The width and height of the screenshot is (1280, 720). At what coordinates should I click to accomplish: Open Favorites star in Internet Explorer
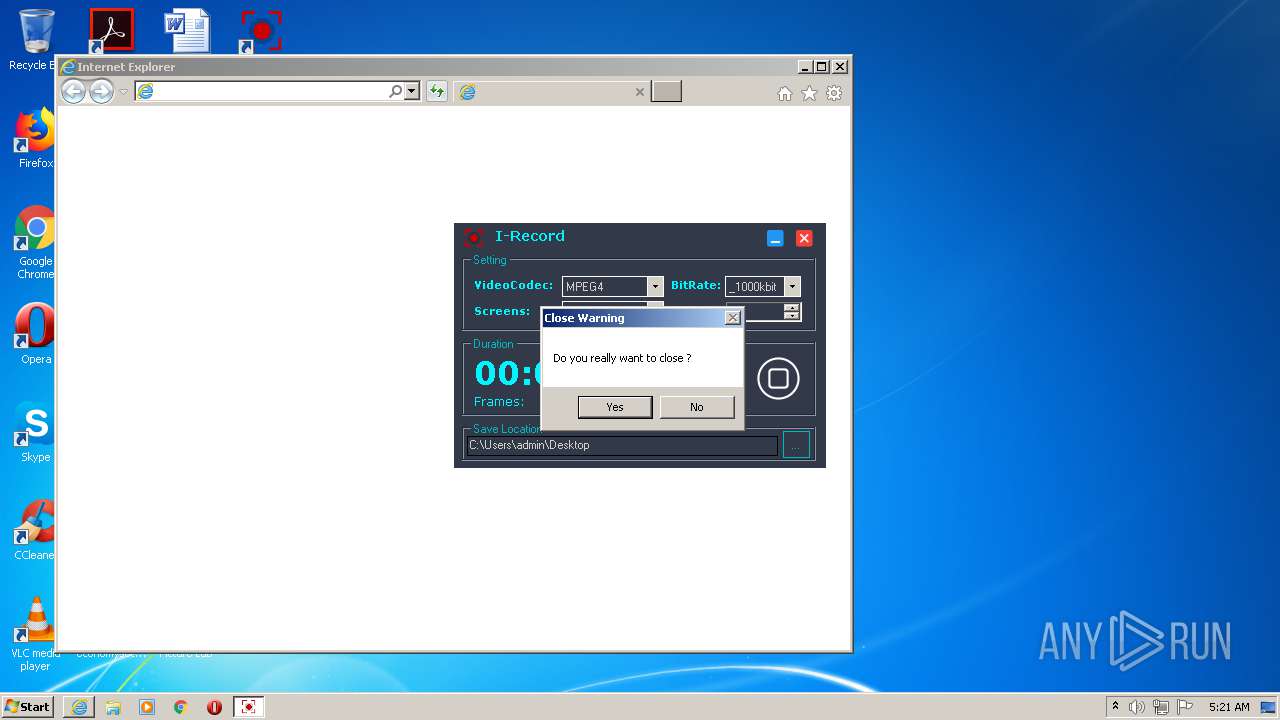click(x=809, y=93)
